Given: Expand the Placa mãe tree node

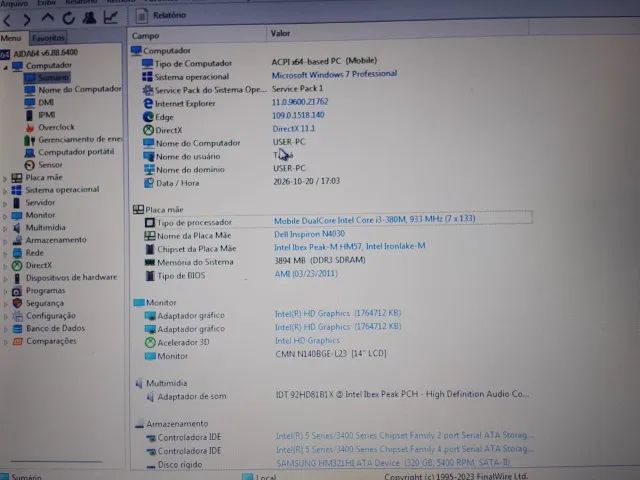Looking at the screenshot, I should pos(5,179).
